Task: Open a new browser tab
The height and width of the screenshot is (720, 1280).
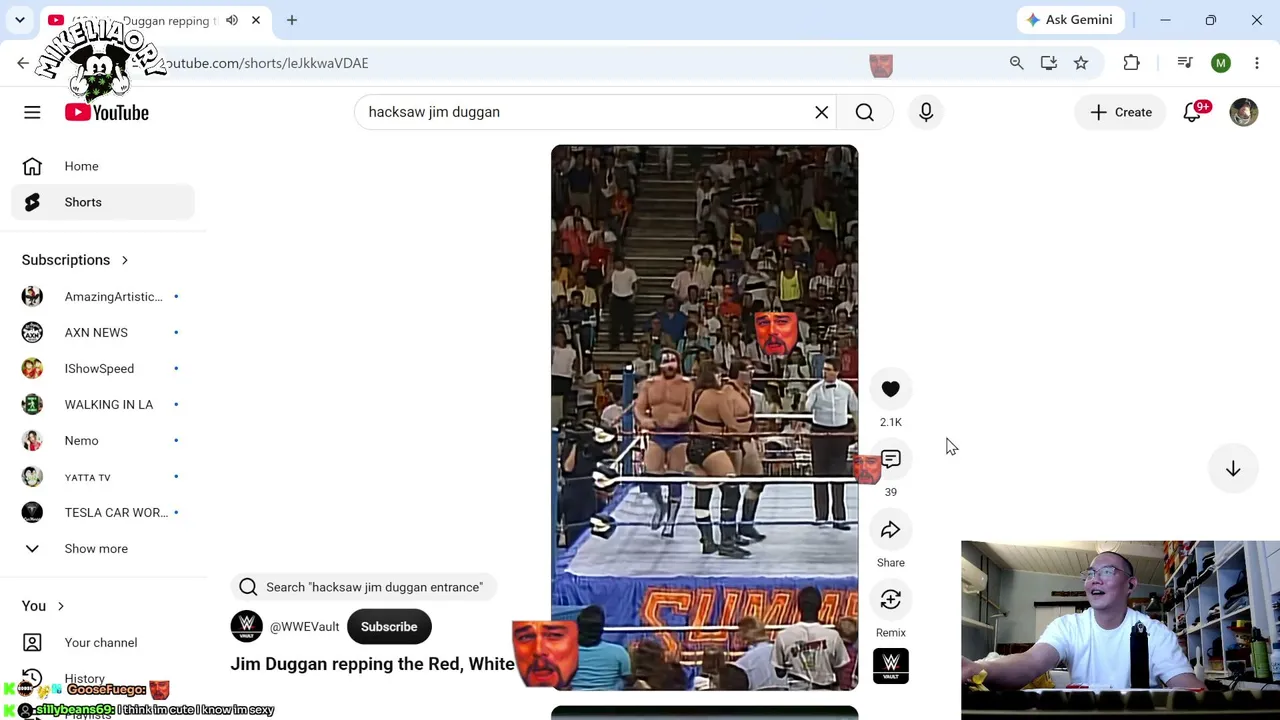Action: coord(292,20)
